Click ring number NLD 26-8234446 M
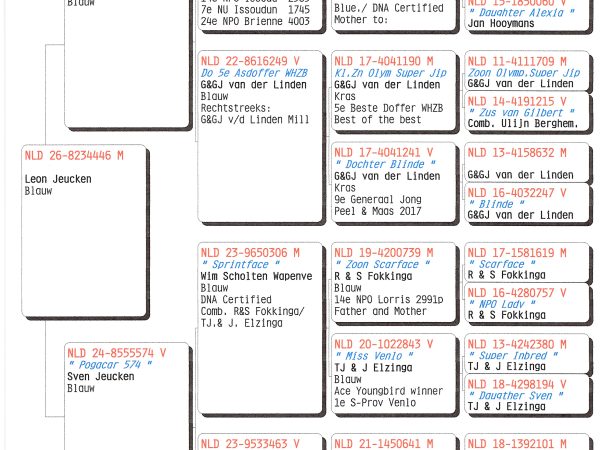 pyautogui.click(x=74, y=156)
